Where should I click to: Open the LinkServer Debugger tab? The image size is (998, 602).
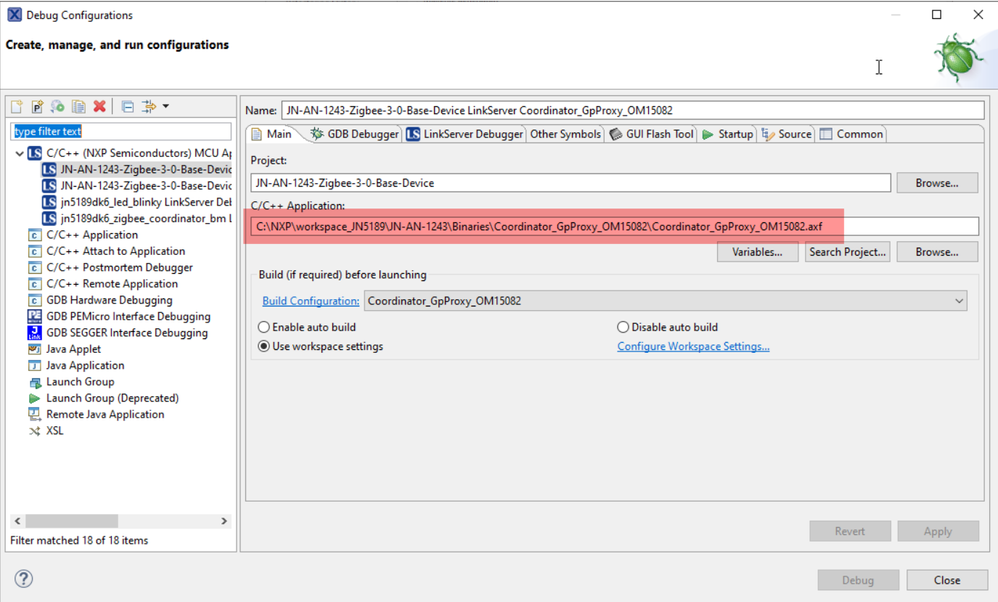pyautogui.click(x=464, y=134)
